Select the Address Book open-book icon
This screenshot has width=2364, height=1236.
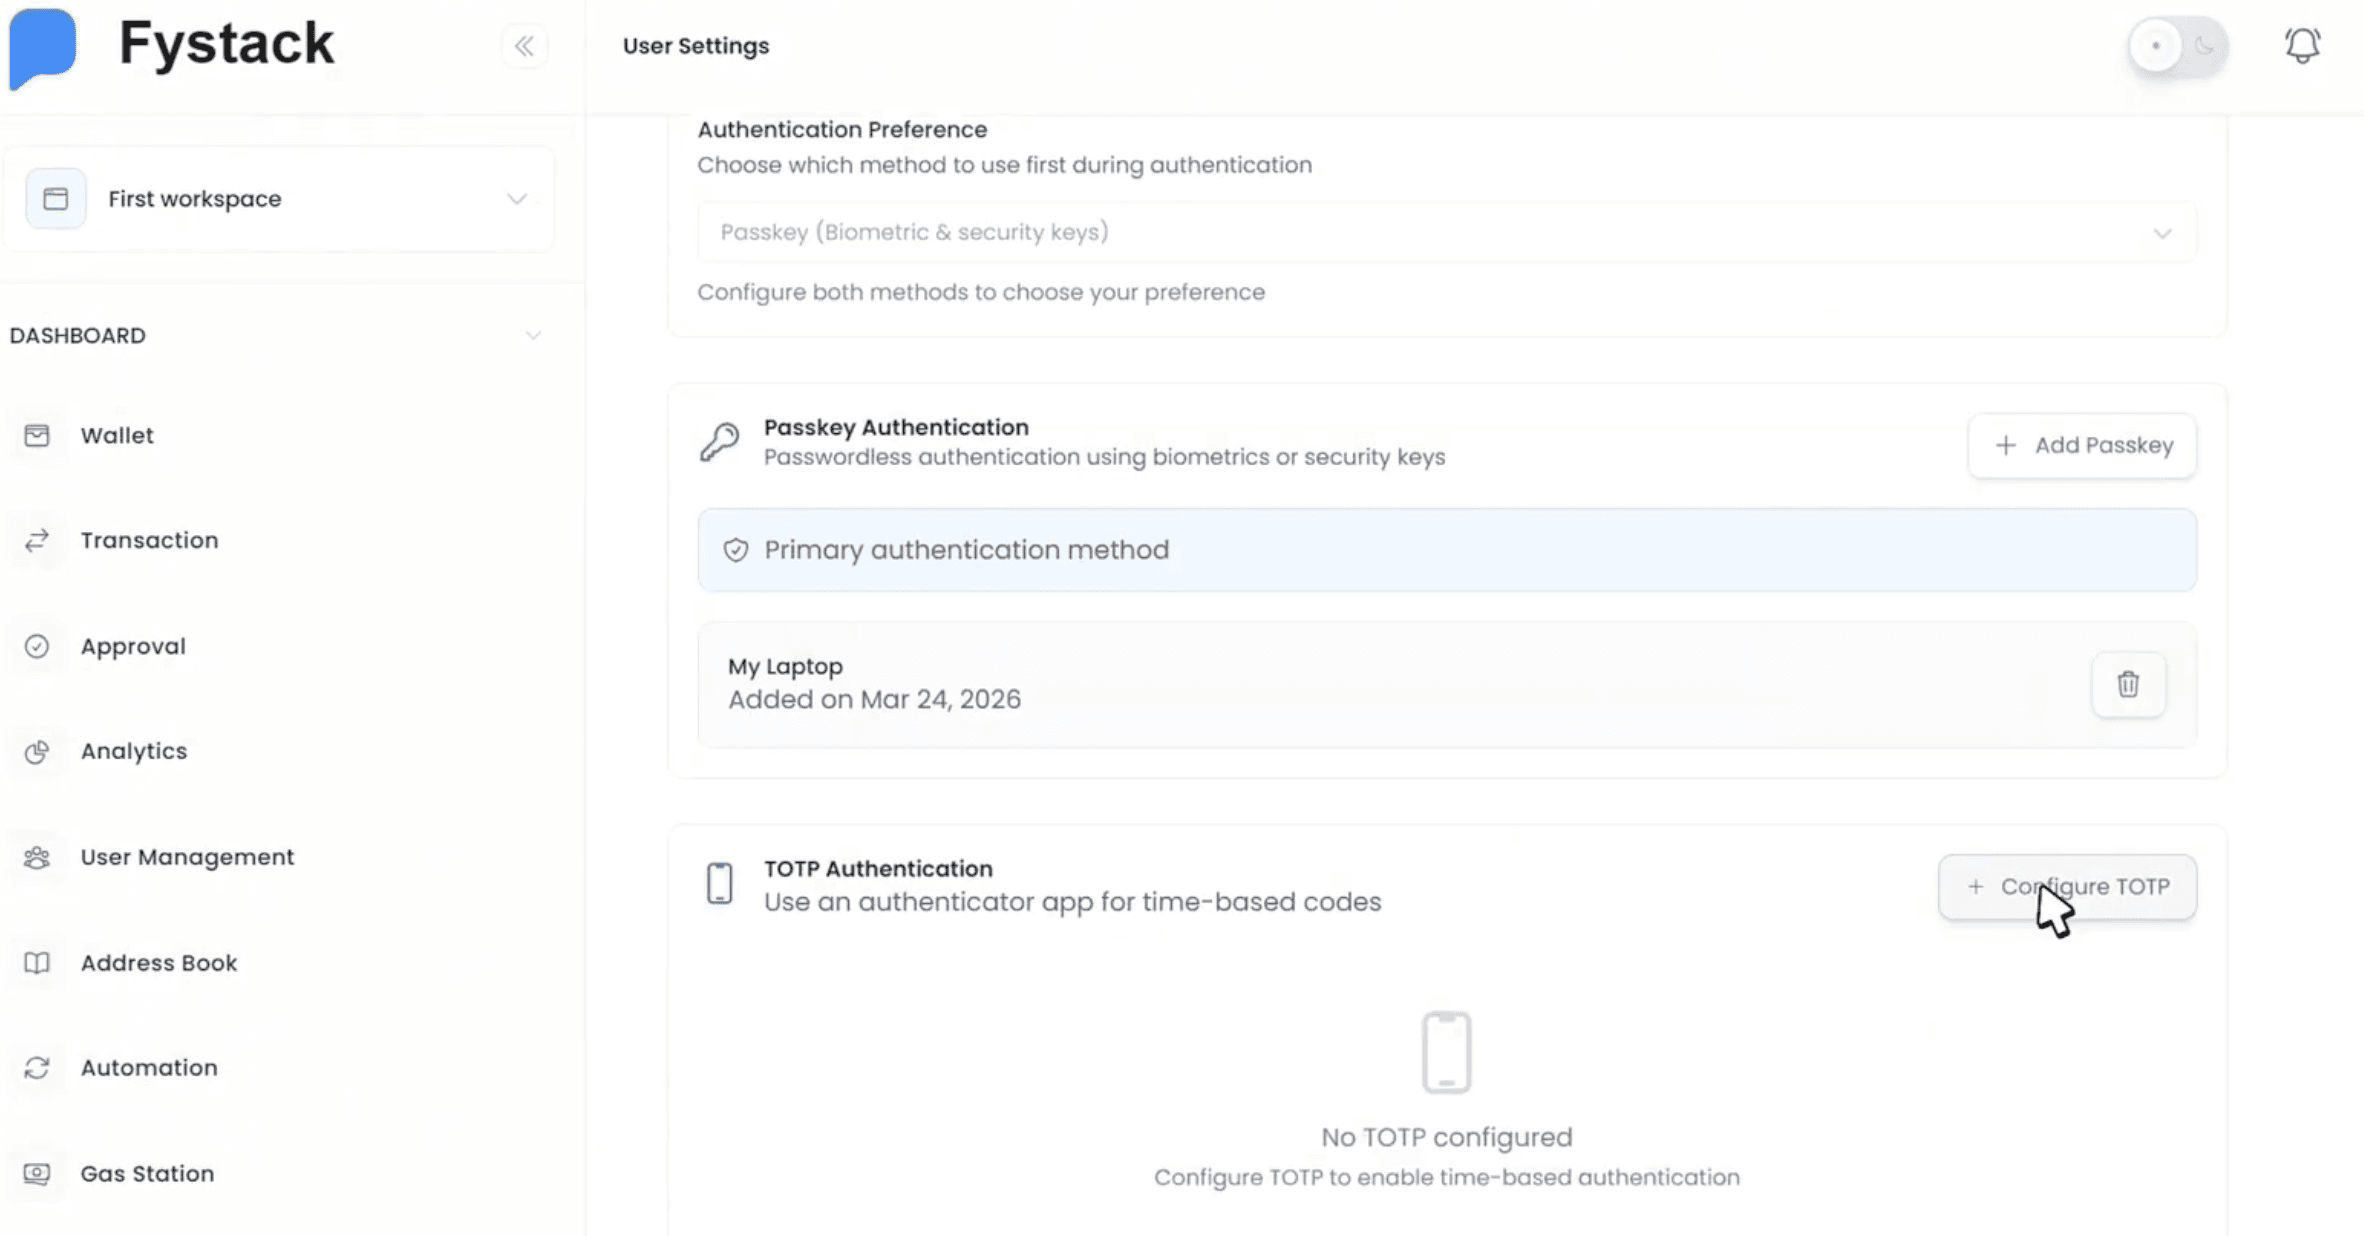(x=37, y=963)
